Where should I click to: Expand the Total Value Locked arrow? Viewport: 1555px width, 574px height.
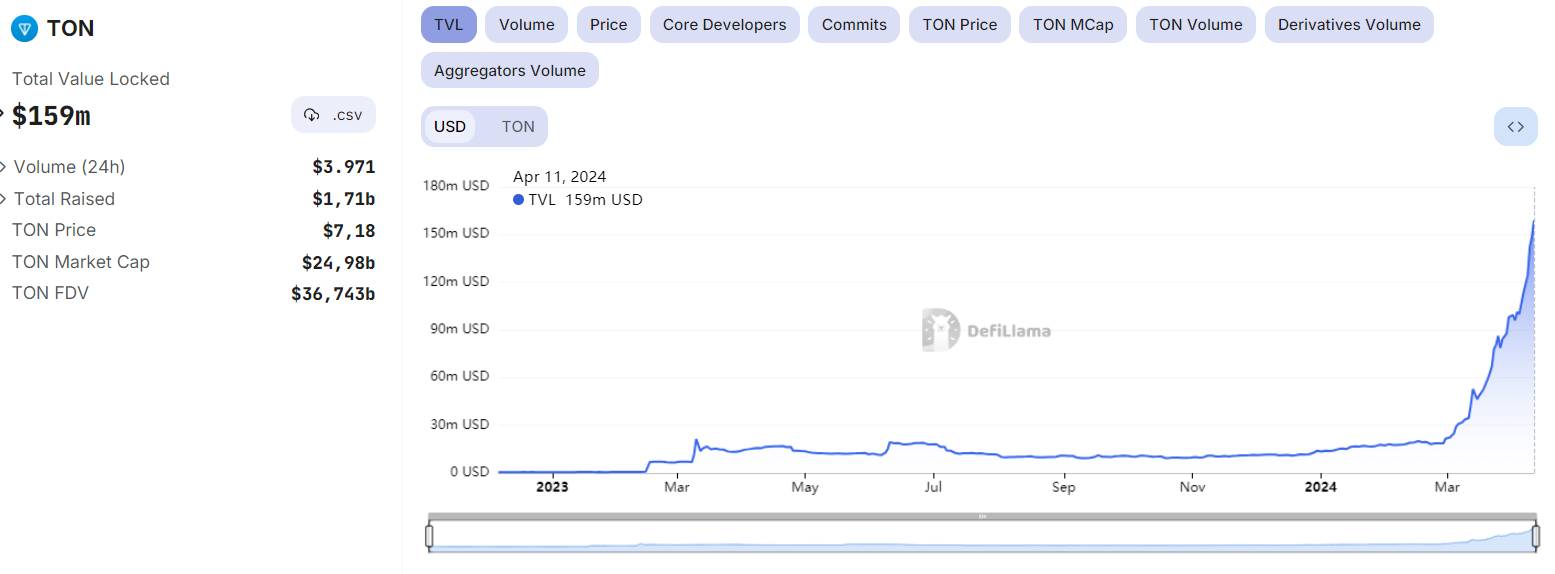pyautogui.click(x=3, y=114)
